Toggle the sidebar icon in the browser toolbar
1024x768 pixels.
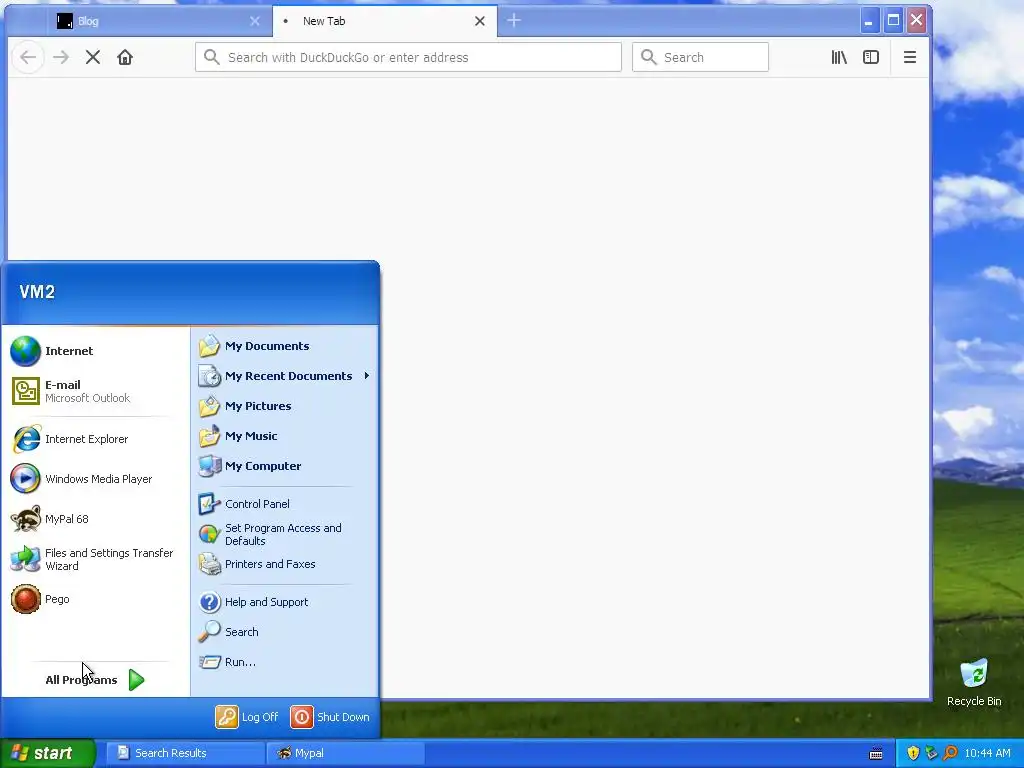pos(871,57)
